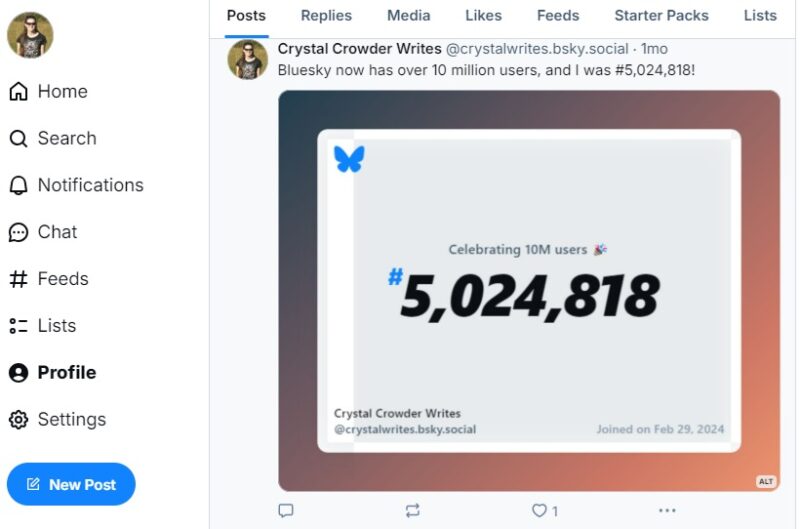
Task: Click the reply speech bubble icon
Action: pos(286,511)
